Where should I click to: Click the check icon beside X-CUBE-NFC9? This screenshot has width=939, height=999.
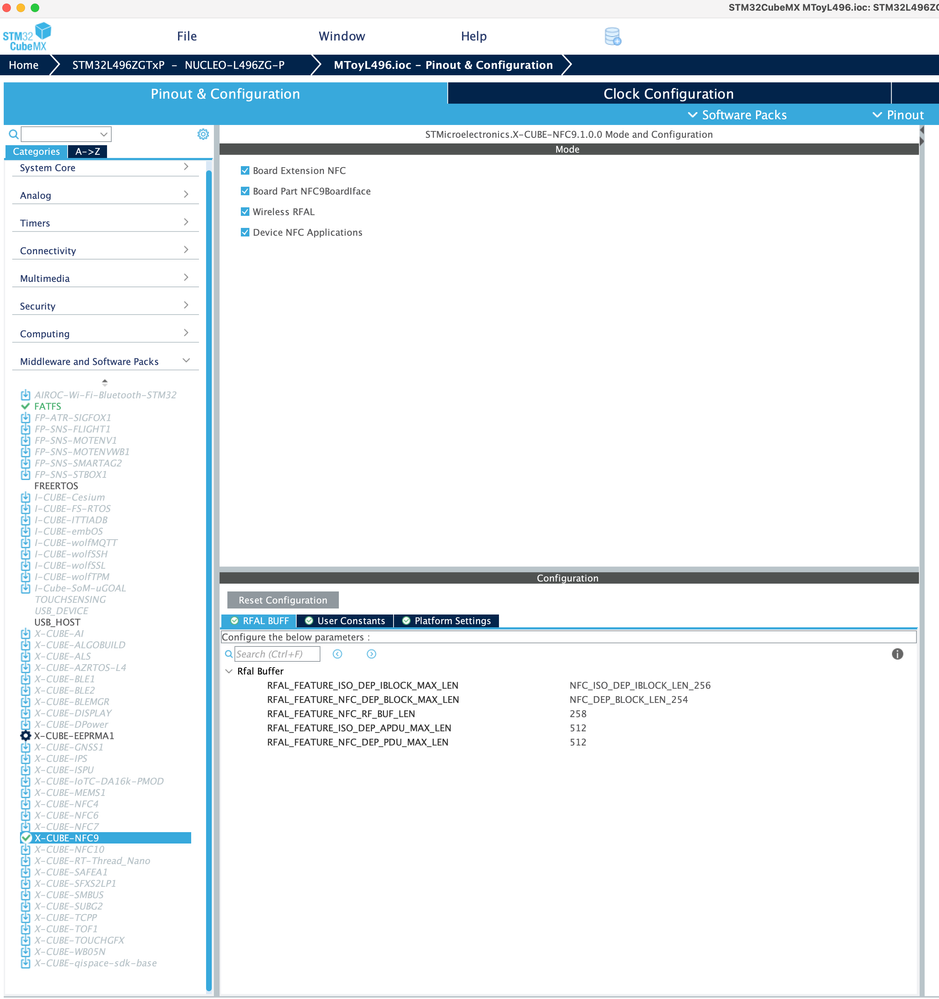[26, 838]
